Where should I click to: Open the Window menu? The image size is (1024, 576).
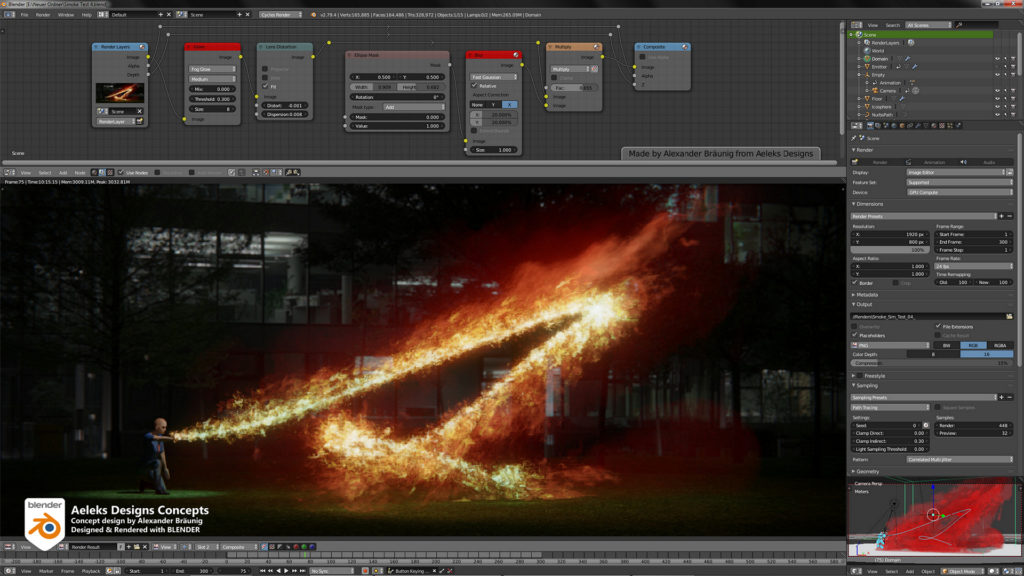(x=66, y=14)
